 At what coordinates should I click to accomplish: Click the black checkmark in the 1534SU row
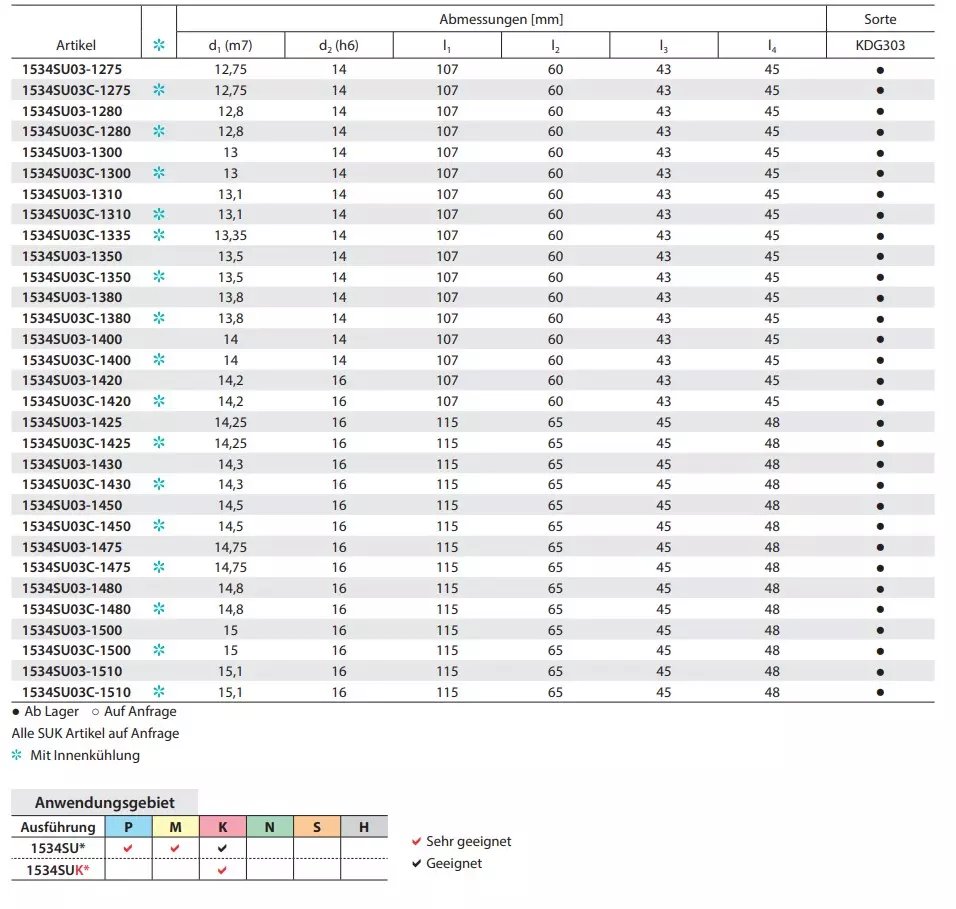tap(222, 848)
